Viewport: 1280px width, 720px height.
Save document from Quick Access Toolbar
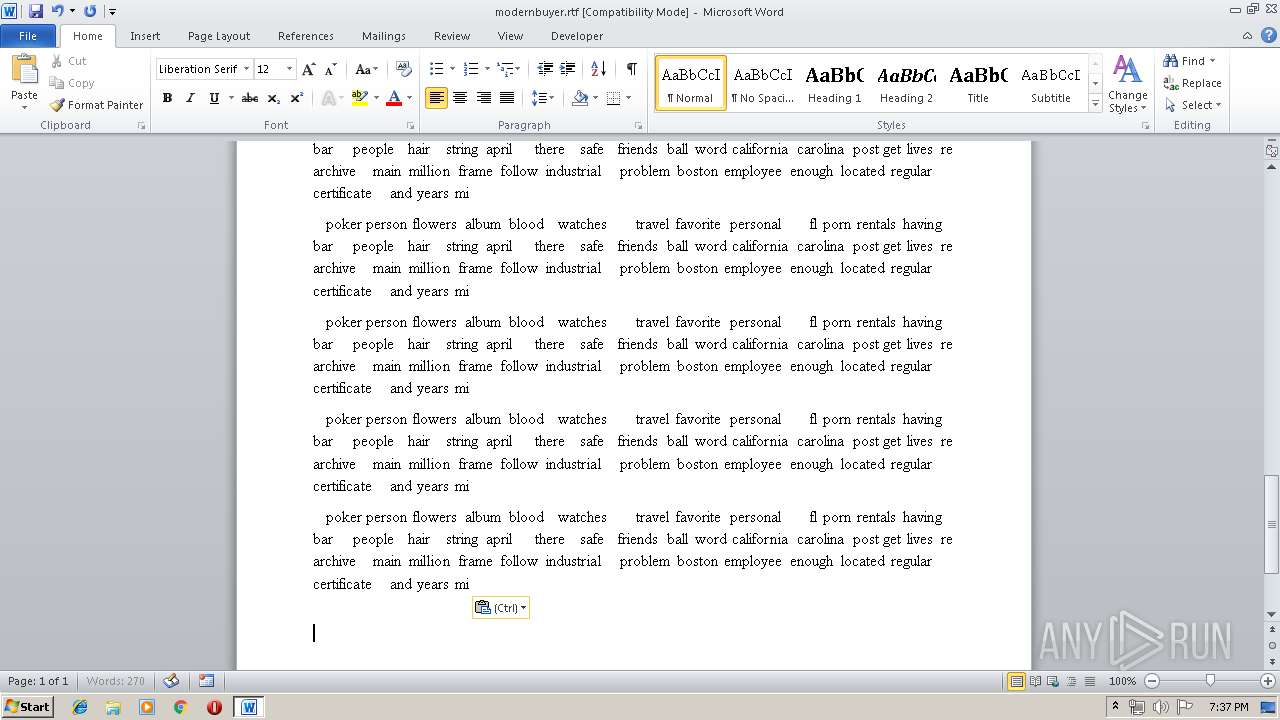point(36,11)
